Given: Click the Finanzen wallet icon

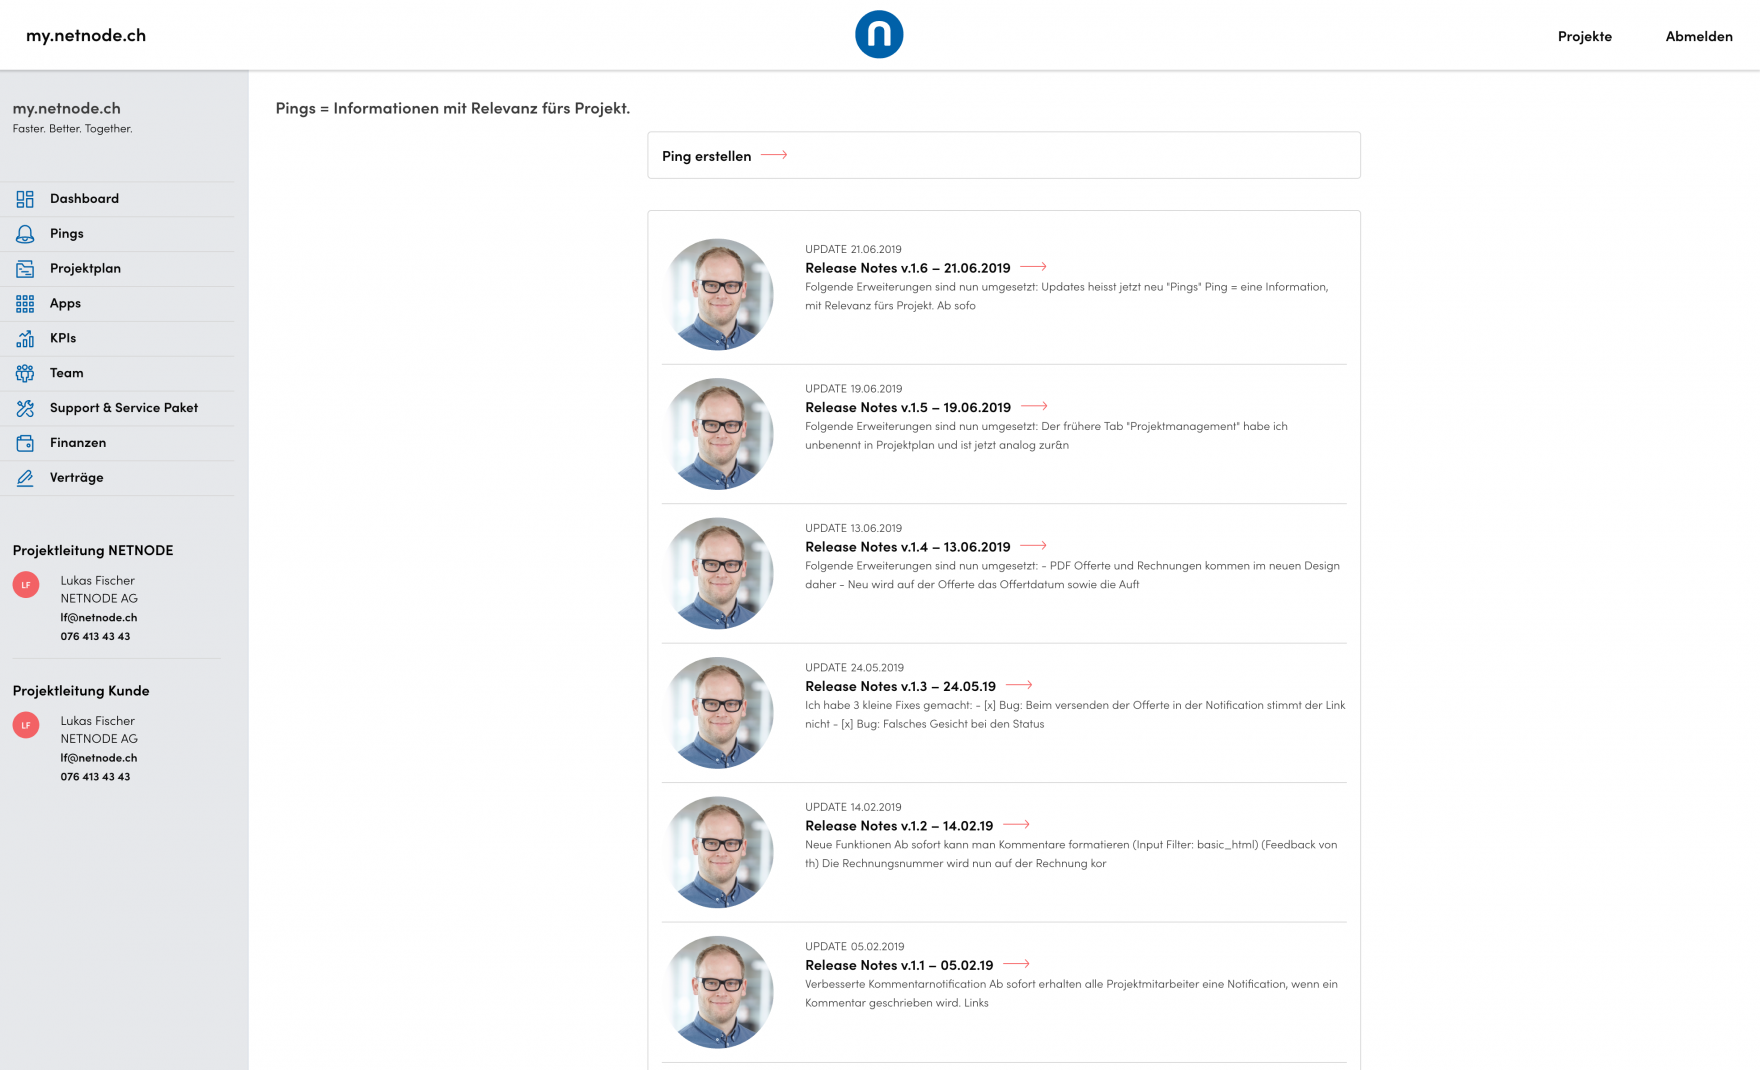Looking at the screenshot, I should [25, 443].
